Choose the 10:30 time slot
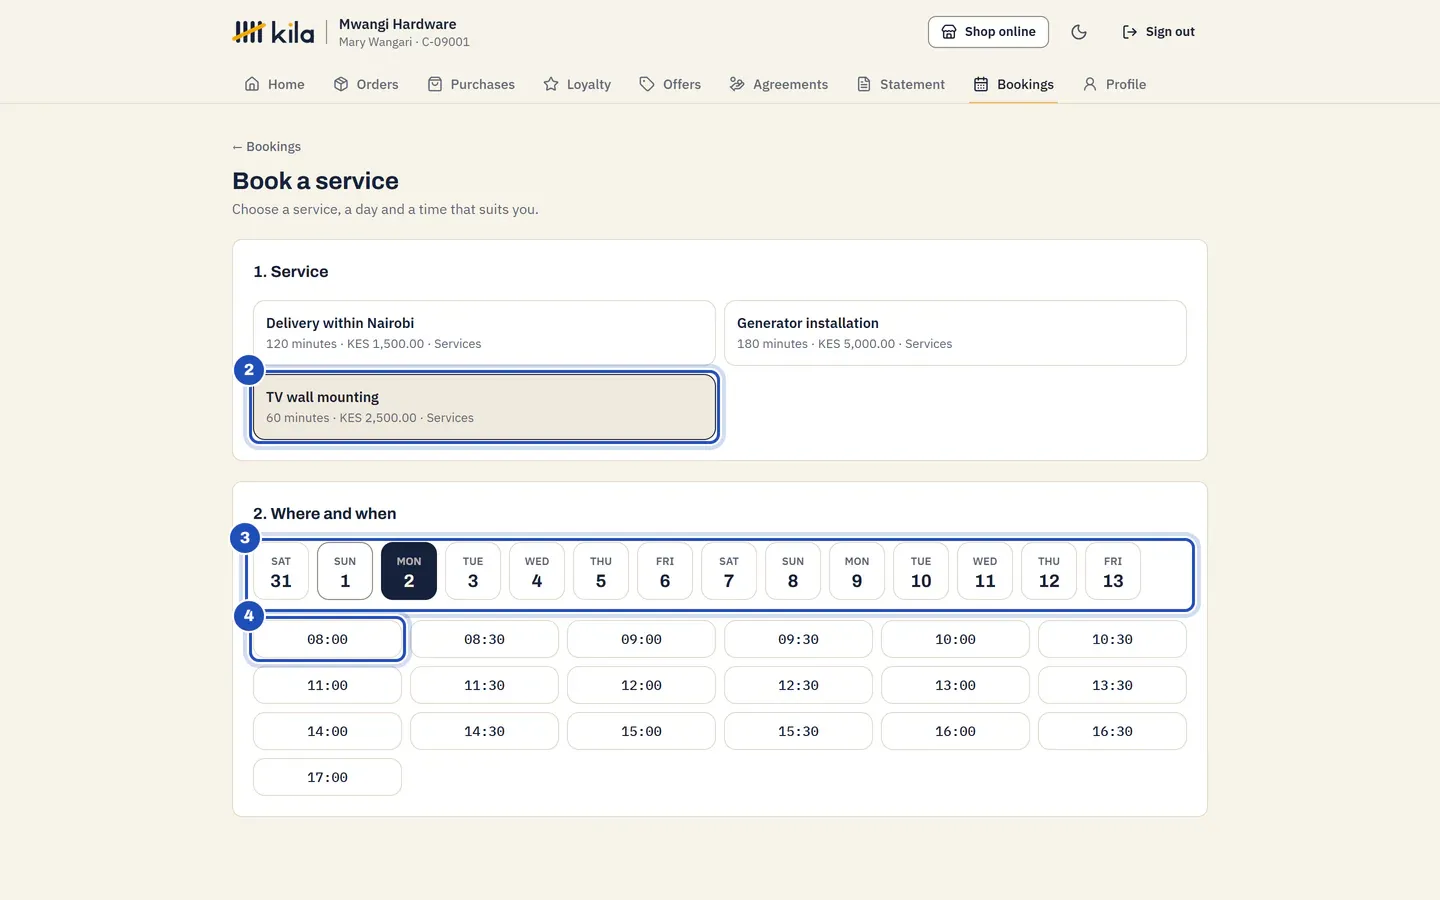 point(1112,639)
